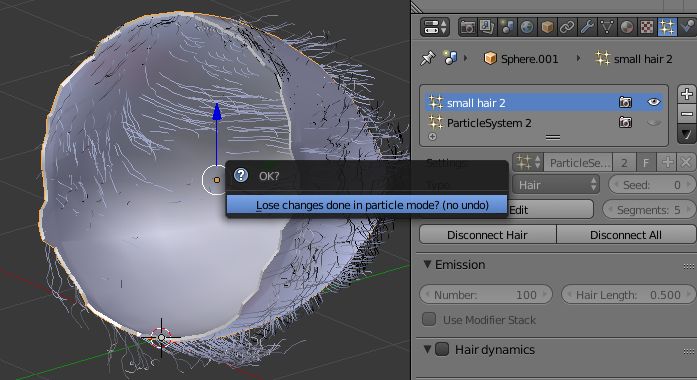
Task: Switch to the Render properties tab
Action: pos(468,27)
